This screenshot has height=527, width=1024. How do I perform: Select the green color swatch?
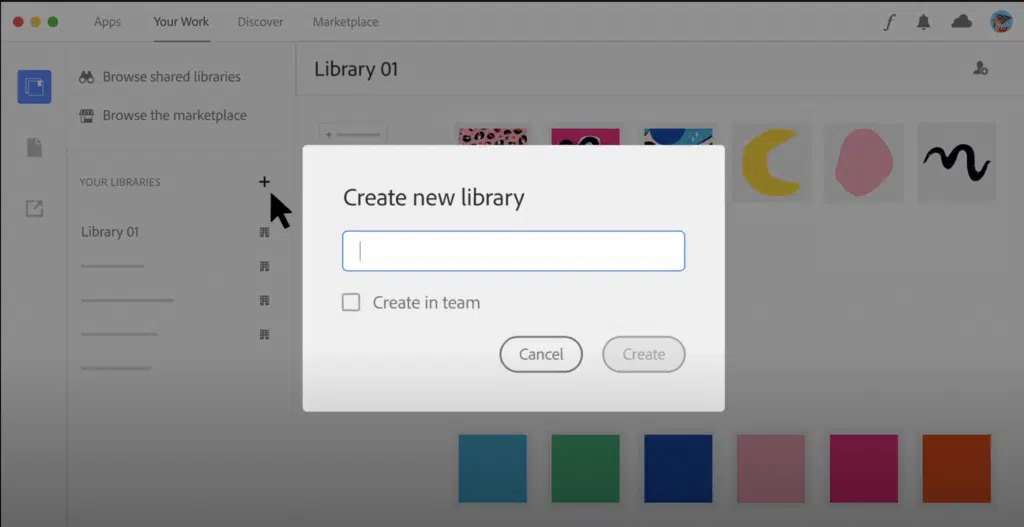tap(585, 469)
